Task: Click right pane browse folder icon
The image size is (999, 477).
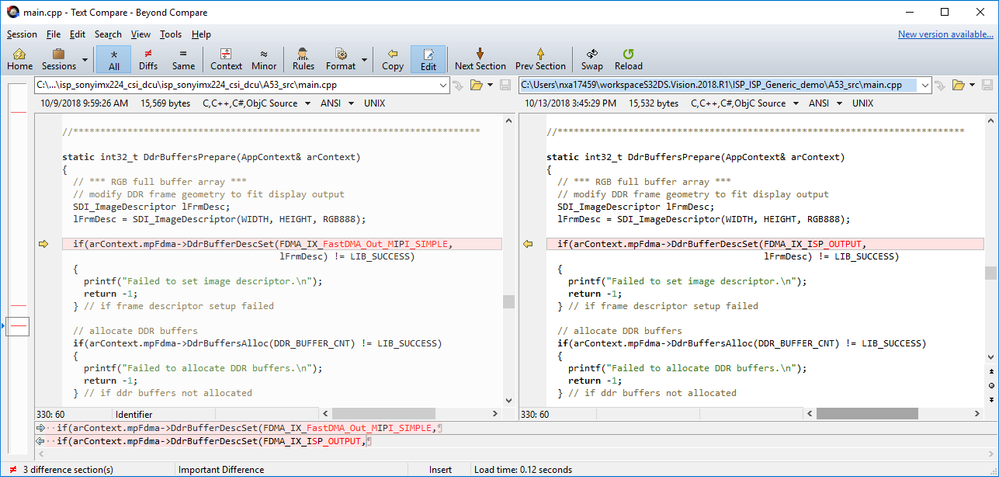Action: point(958,85)
